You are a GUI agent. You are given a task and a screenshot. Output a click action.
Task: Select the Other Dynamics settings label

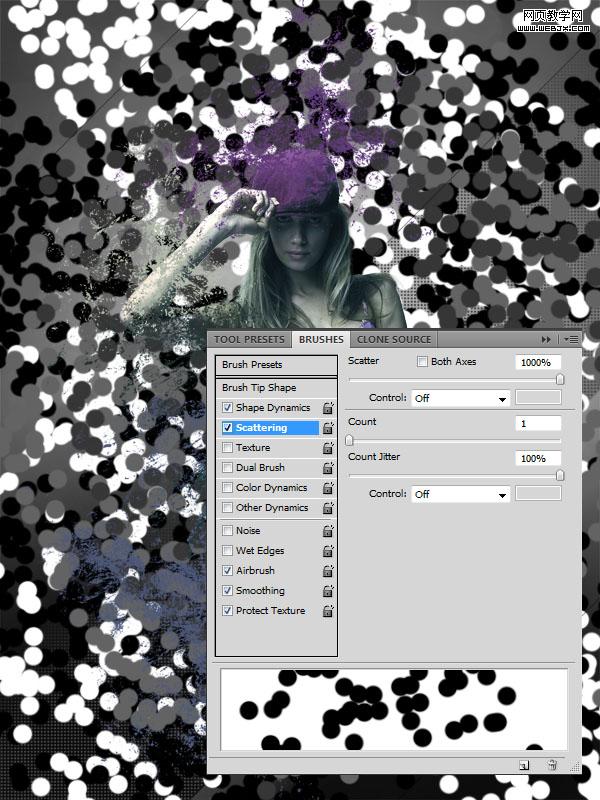pos(272,508)
